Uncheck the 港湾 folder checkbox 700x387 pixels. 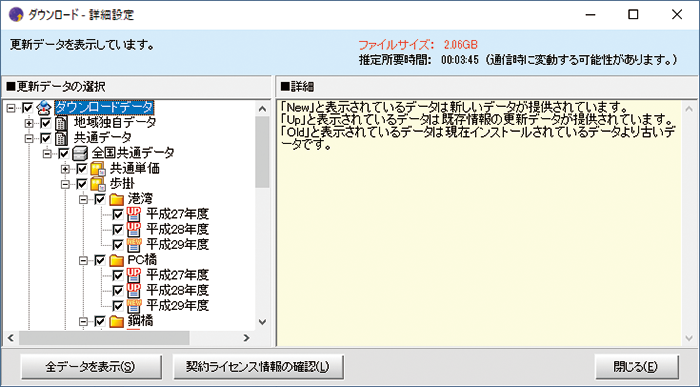click(100, 200)
